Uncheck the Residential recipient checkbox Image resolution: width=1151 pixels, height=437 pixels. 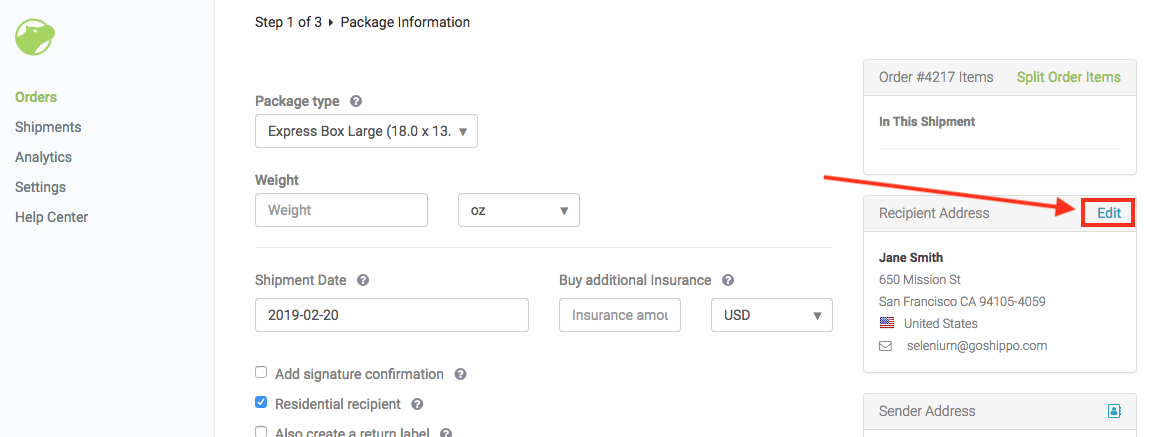(x=261, y=402)
